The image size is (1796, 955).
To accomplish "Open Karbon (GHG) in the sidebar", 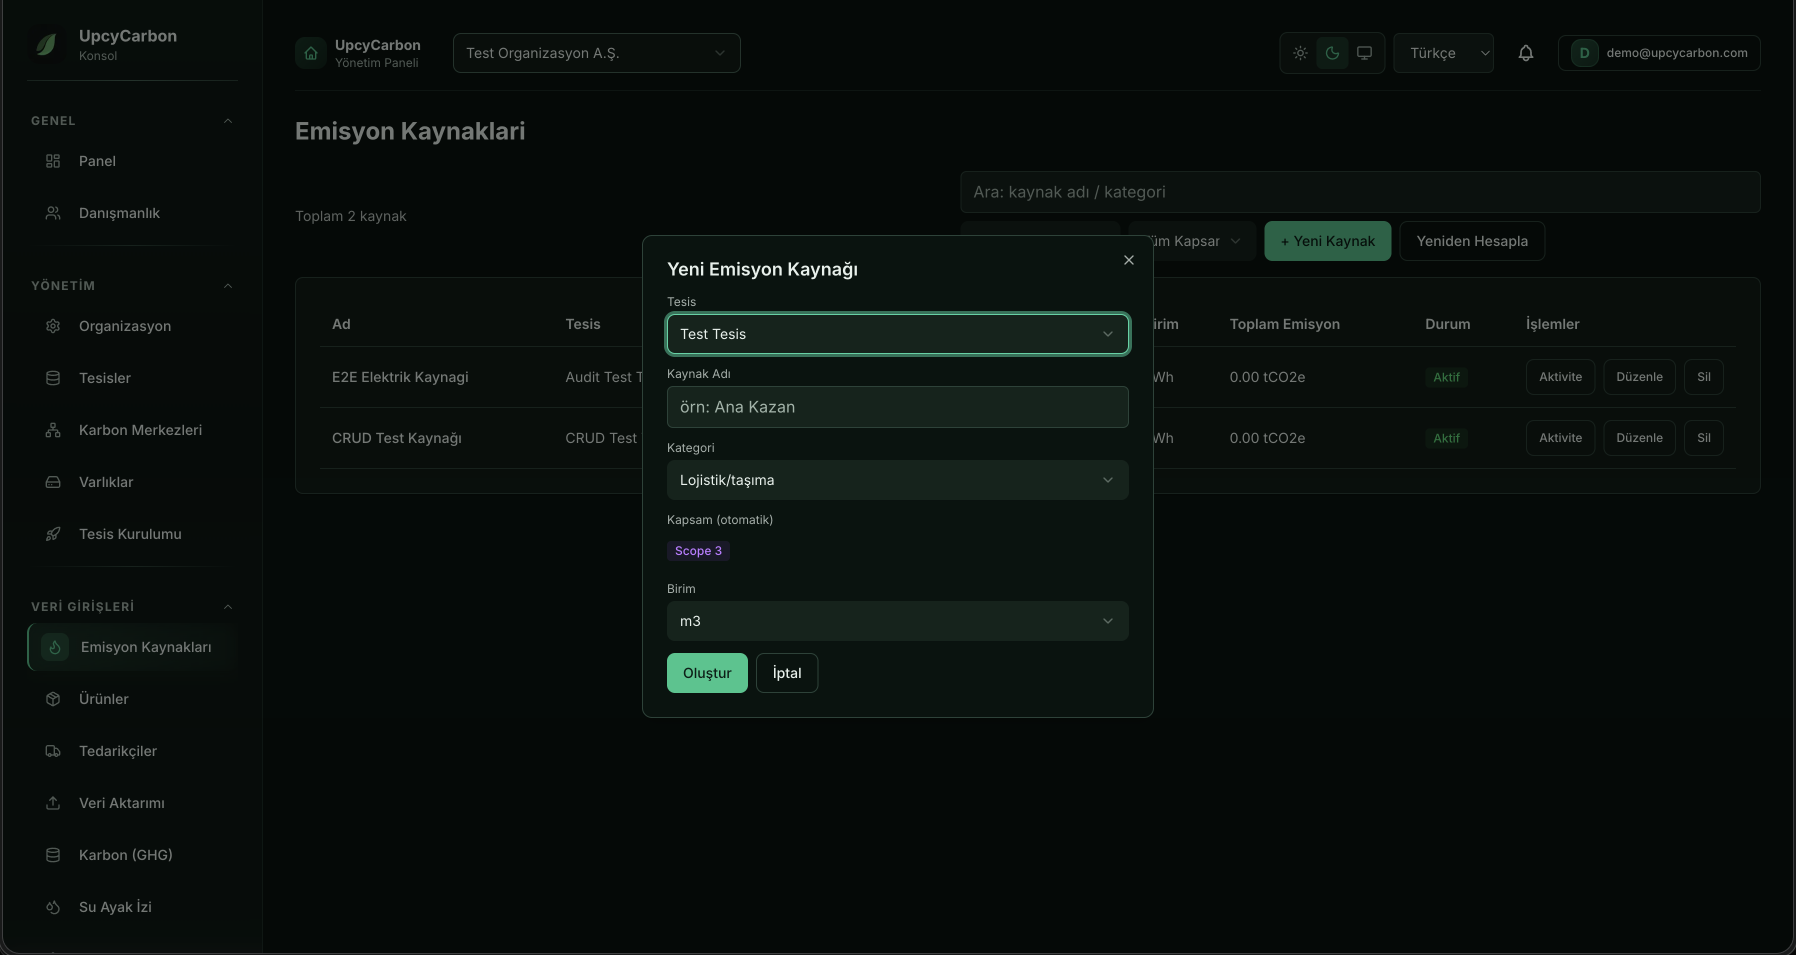I will pos(132,855).
